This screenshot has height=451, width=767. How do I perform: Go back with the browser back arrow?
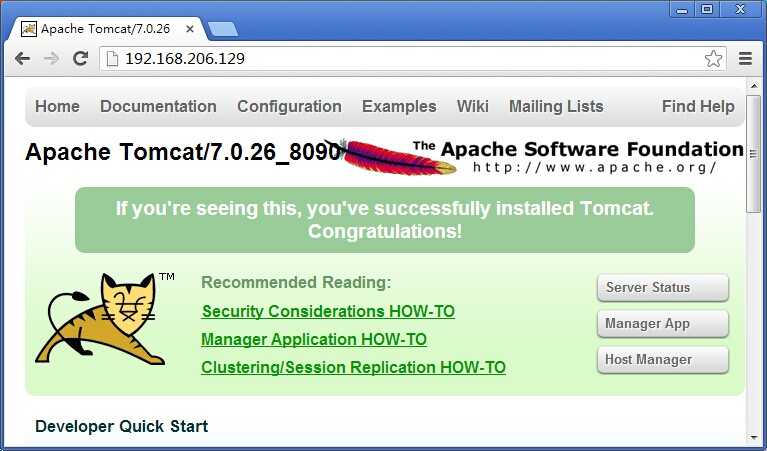(x=23, y=59)
